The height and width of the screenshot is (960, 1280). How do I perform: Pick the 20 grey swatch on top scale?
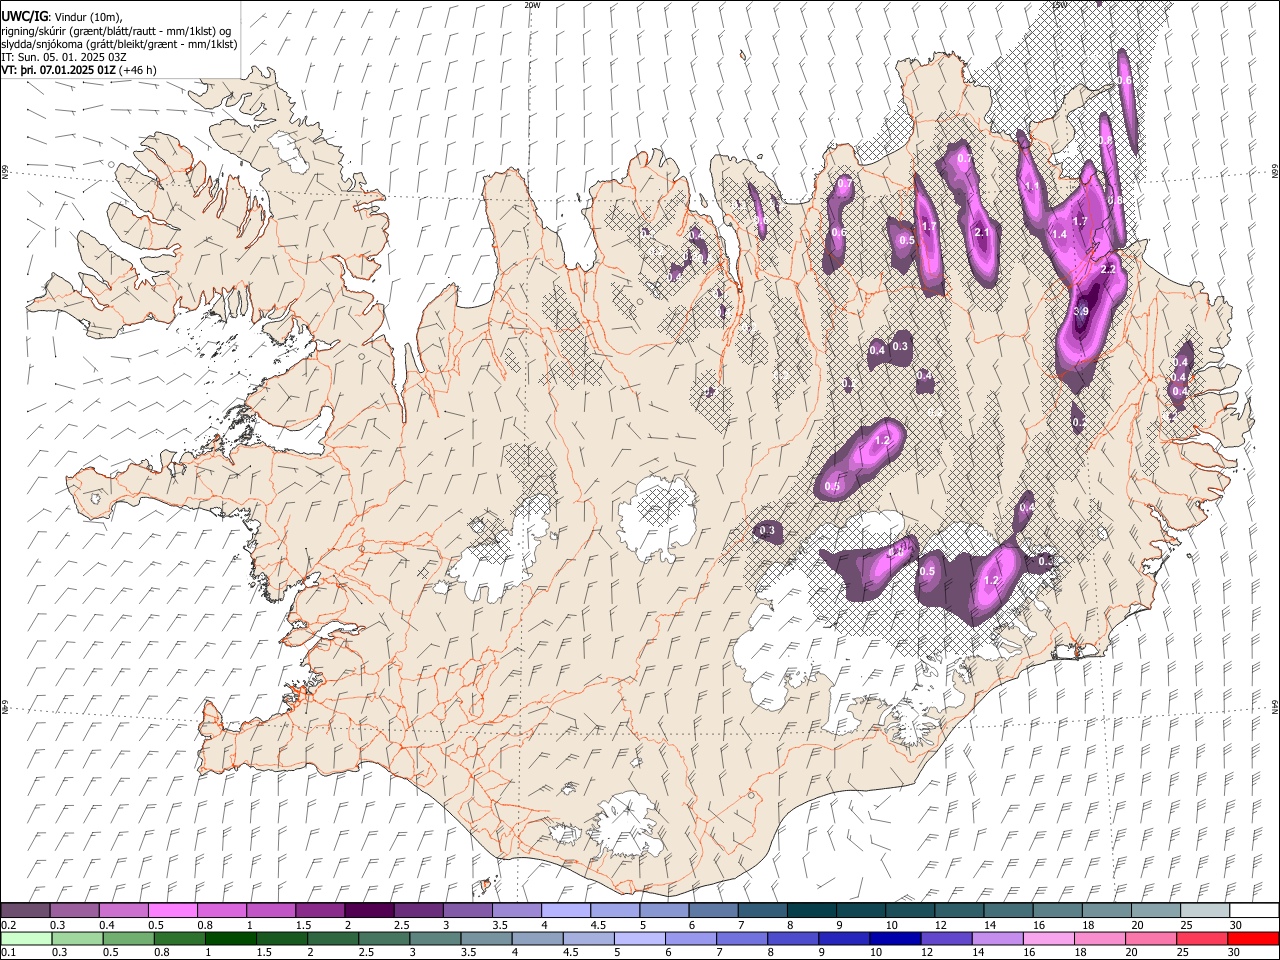click(x=1156, y=910)
